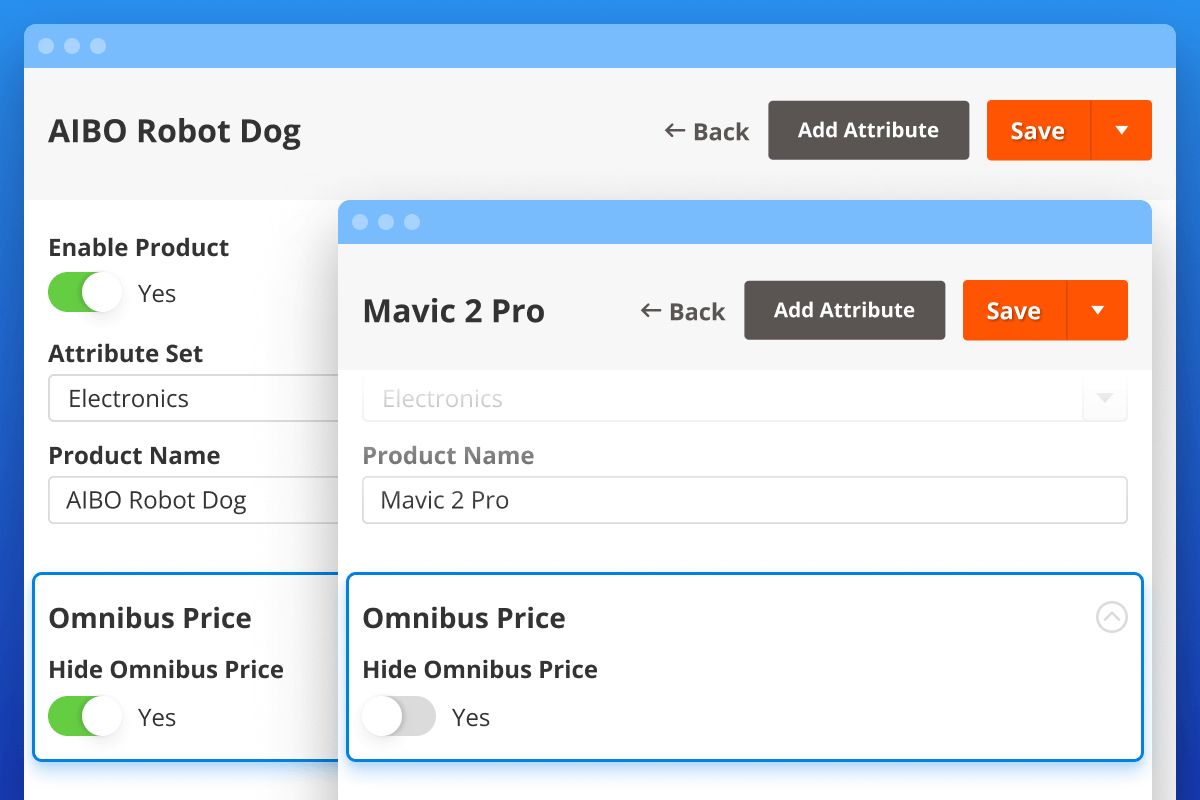Go Back from AIBO Robot Dog page

(x=707, y=131)
